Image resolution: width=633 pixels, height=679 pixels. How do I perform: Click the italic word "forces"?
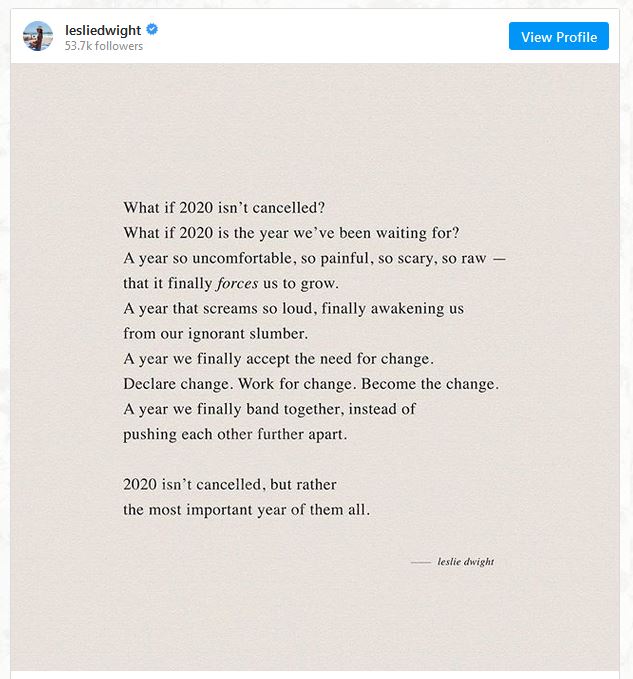tap(237, 284)
